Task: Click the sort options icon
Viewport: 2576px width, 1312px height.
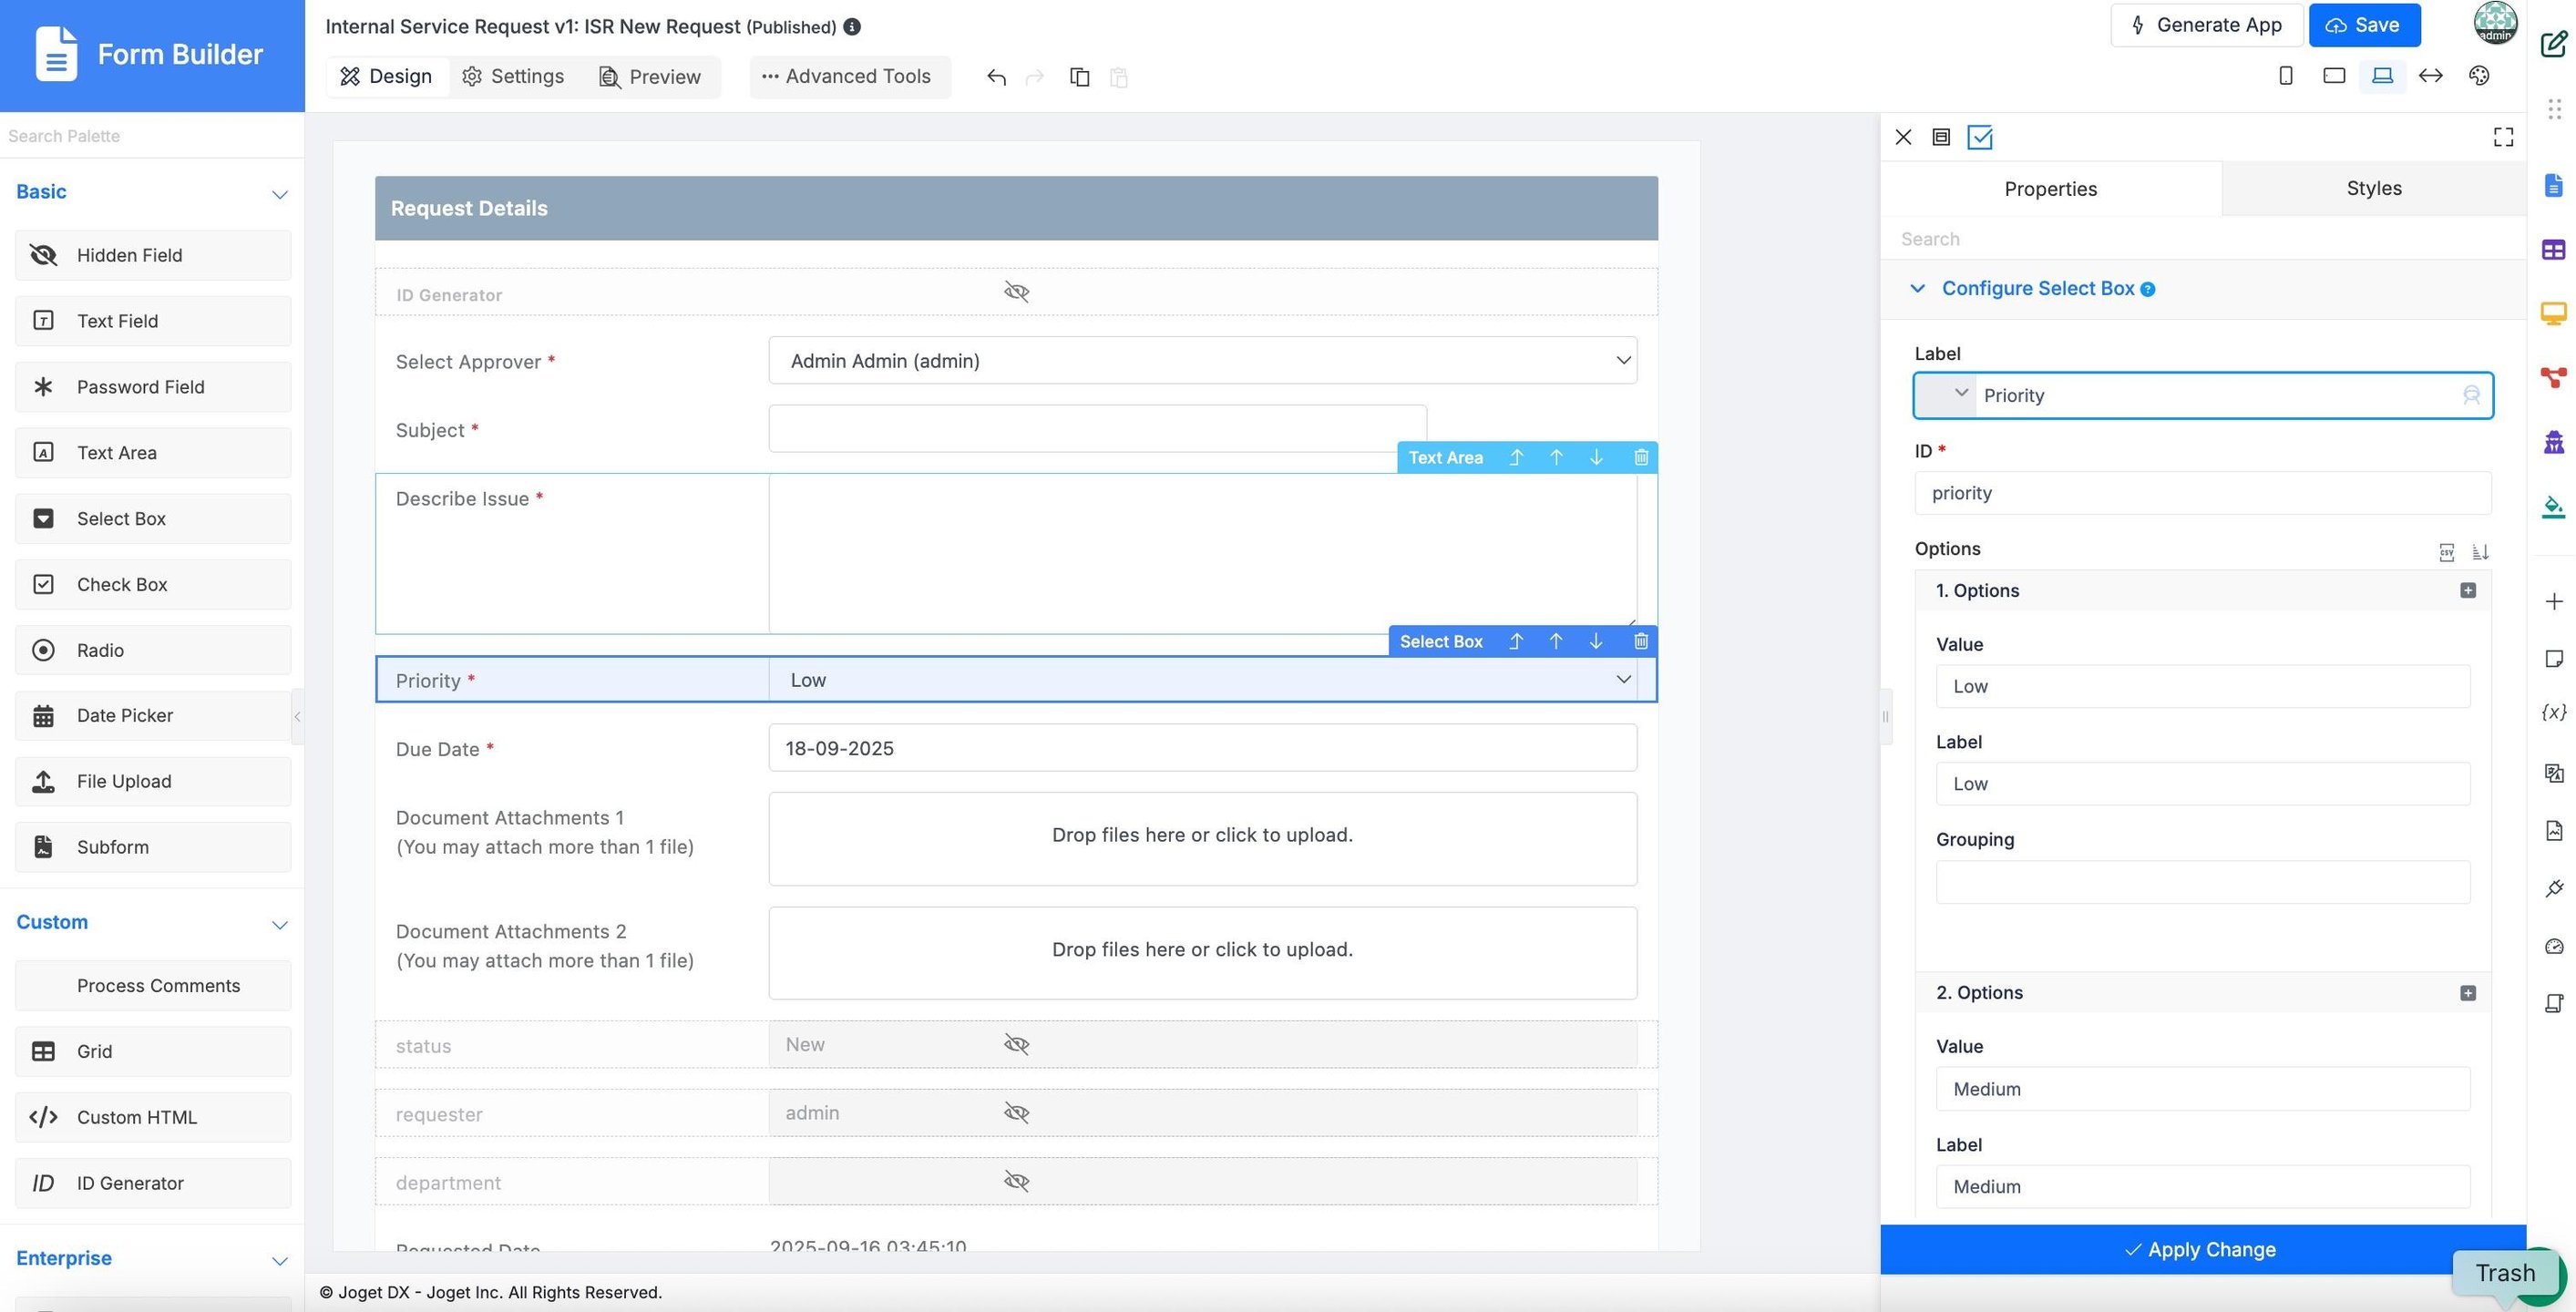Action: [x=2480, y=552]
